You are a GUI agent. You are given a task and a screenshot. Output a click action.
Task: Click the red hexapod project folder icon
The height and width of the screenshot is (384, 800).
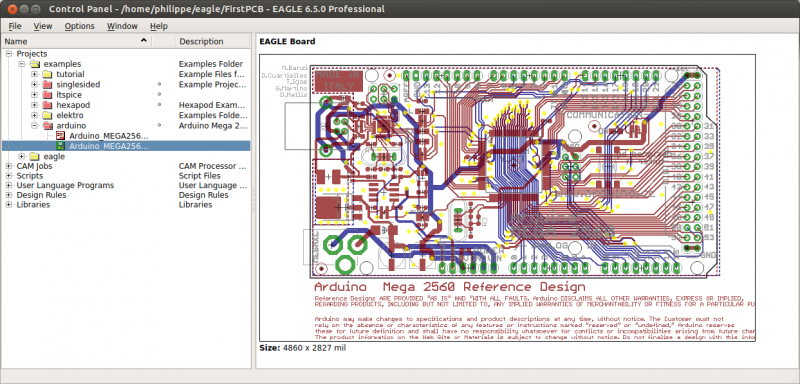pos(47,105)
